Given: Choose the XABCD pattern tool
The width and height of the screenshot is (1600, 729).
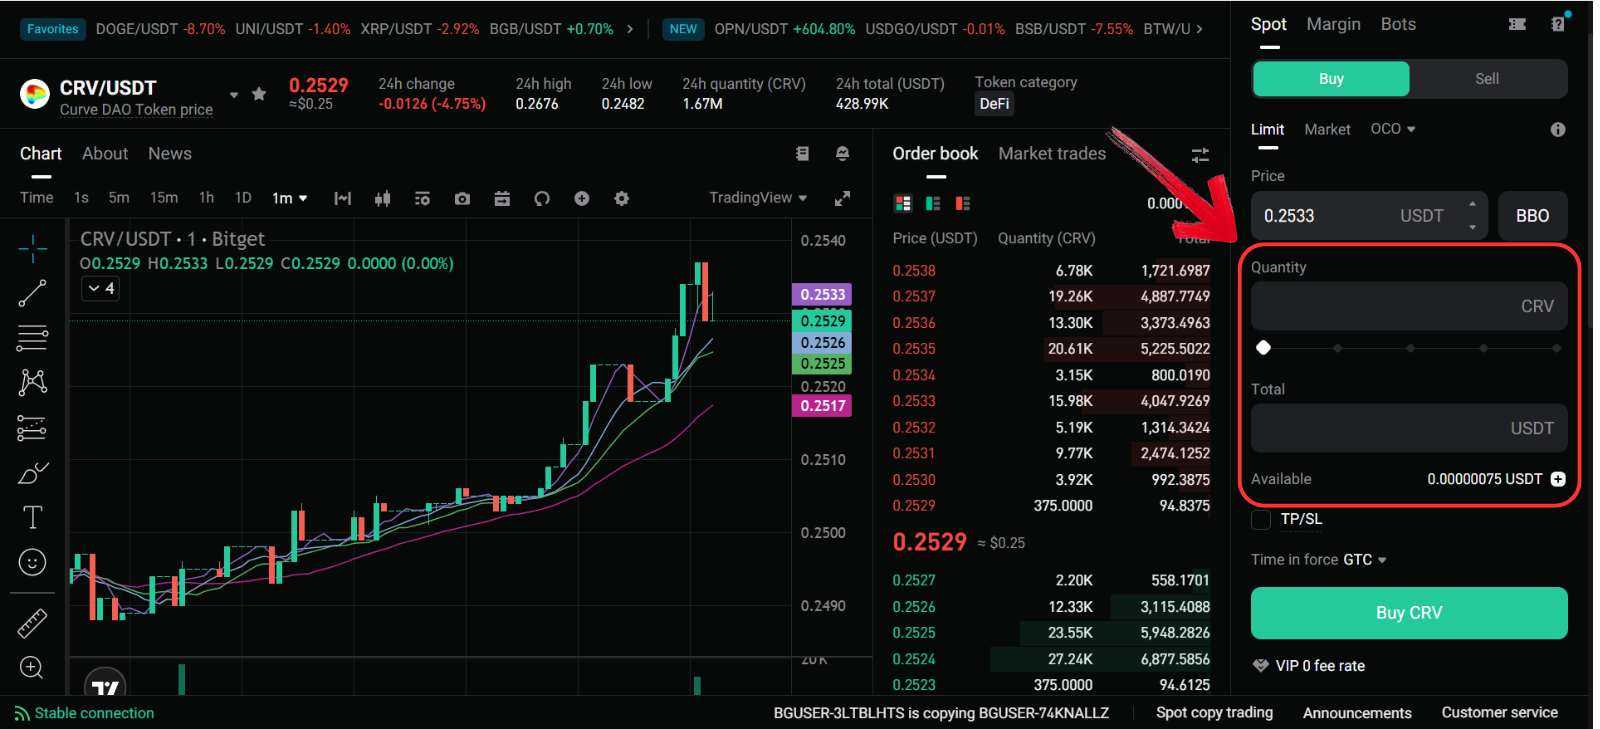Looking at the screenshot, I should pyautogui.click(x=32, y=382).
